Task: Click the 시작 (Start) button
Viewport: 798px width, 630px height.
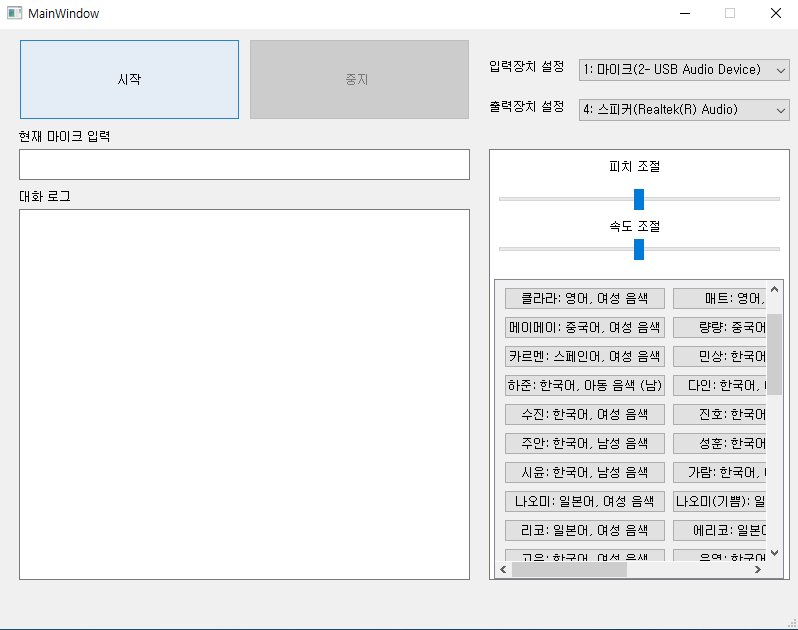Action: pyautogui.click(x=129, y=79)
